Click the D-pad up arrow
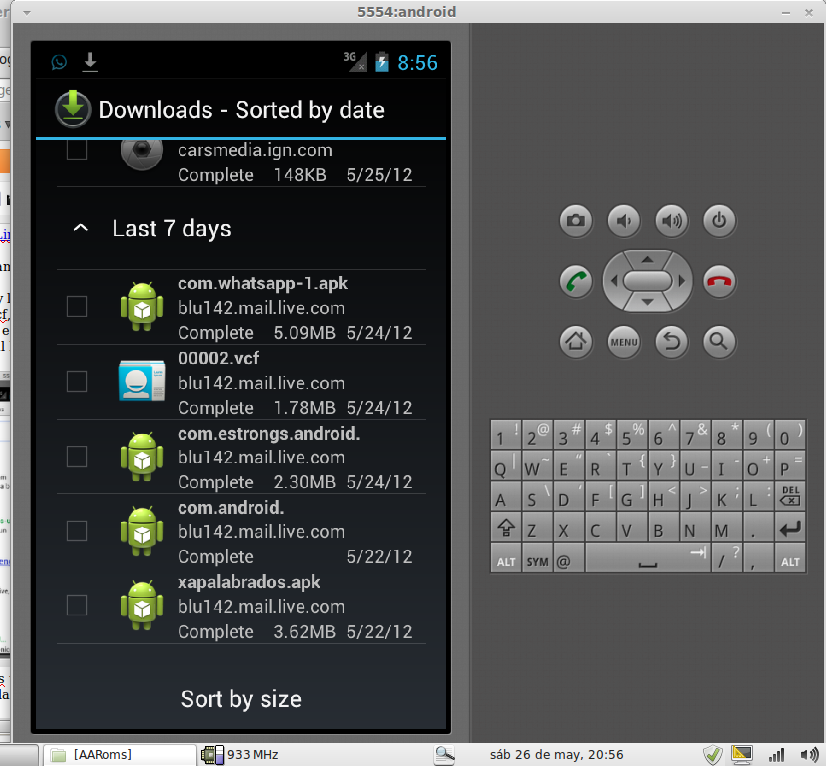Screen dimensions: 826x766 (x=647, y=259)
